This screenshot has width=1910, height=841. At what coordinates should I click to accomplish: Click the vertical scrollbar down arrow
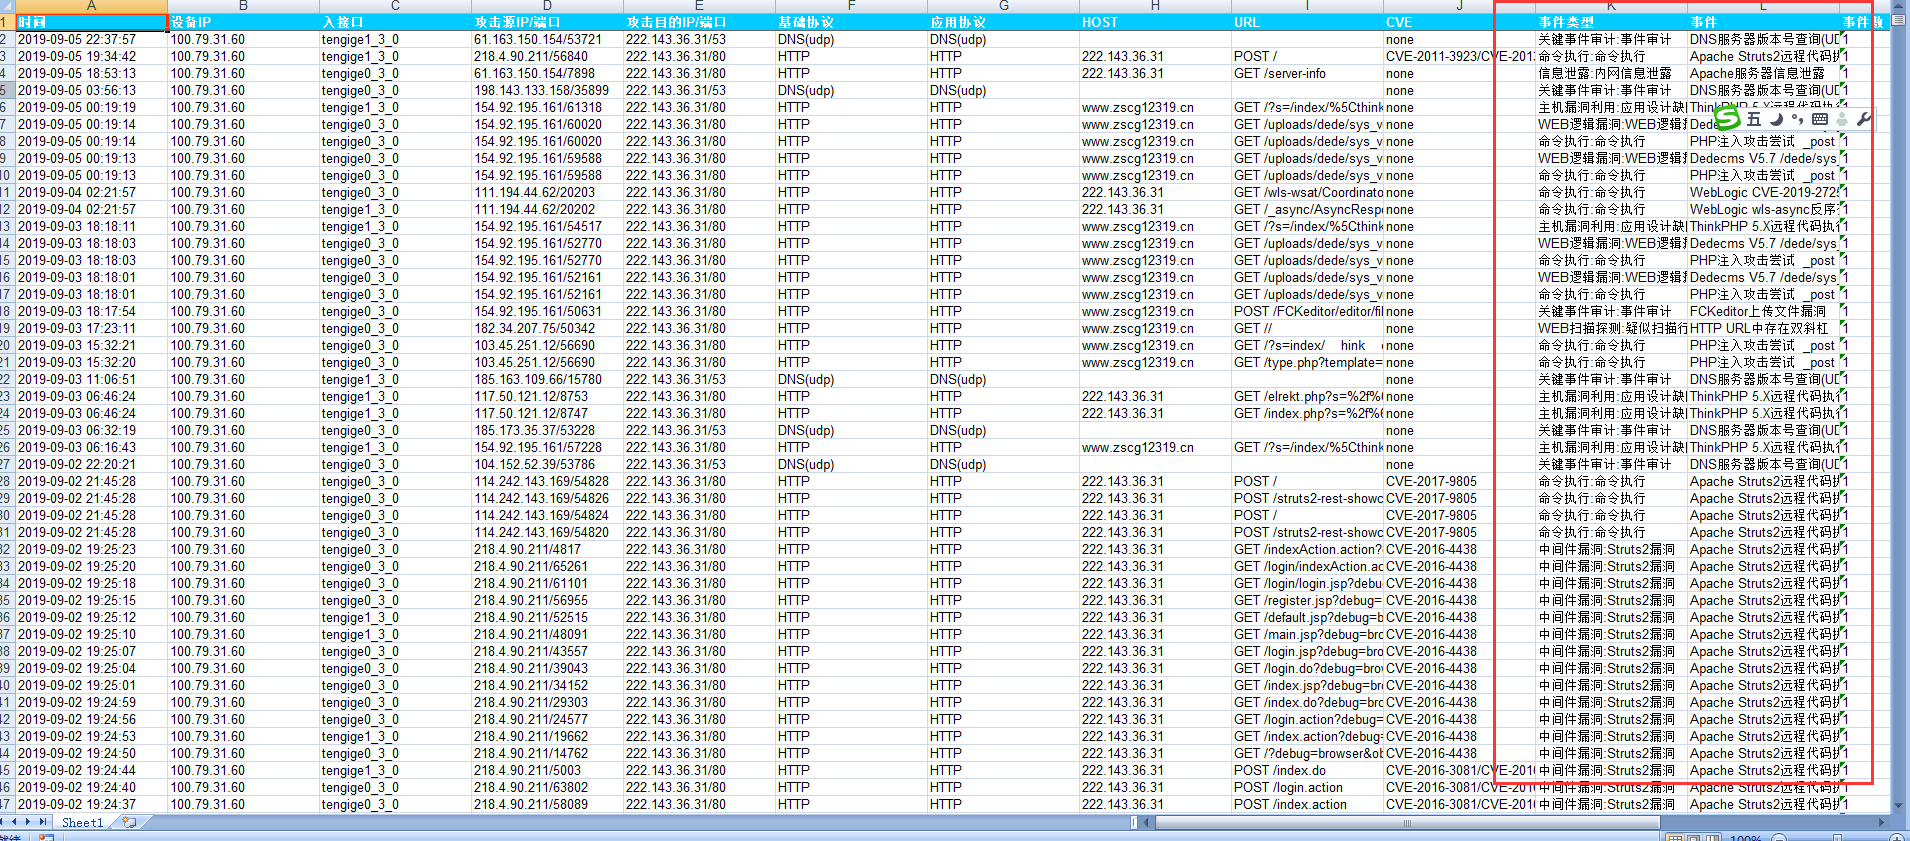point(1900,805)
